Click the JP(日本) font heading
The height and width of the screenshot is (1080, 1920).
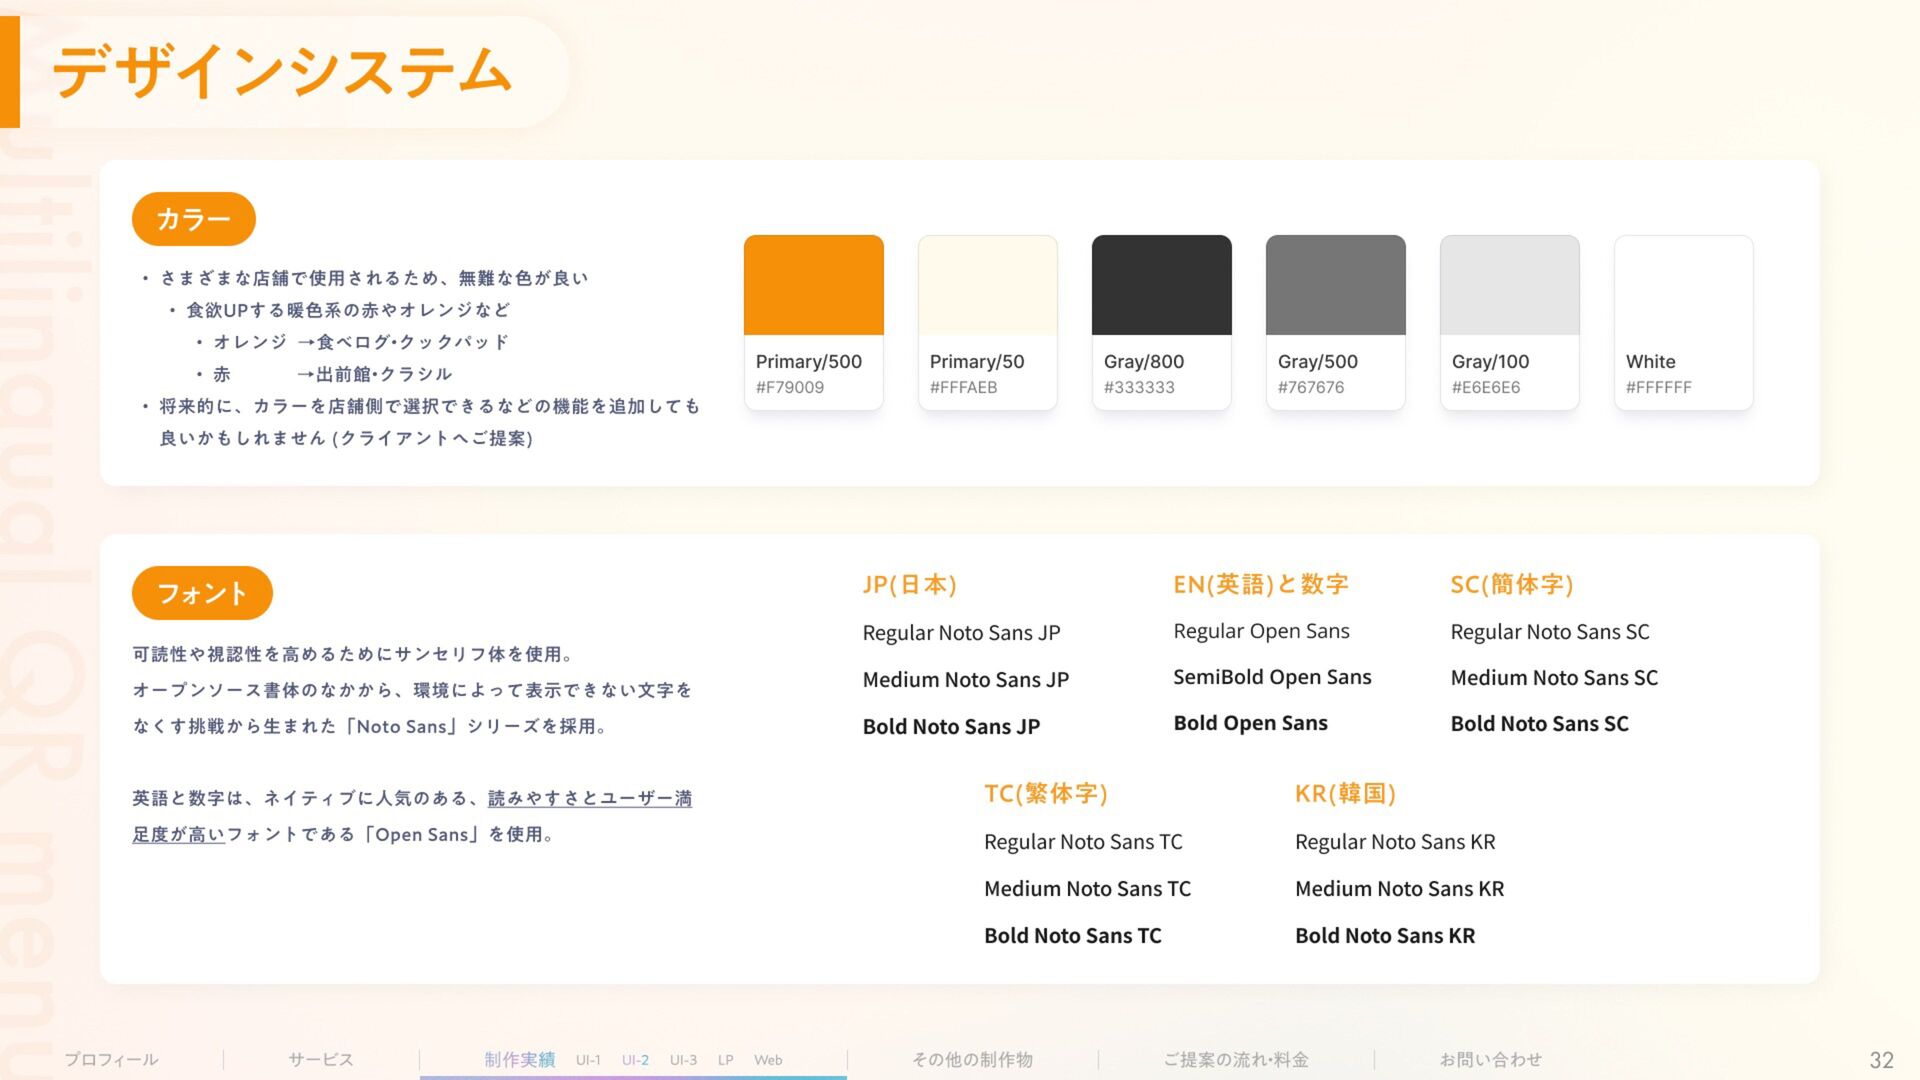(x=910, y=584)
